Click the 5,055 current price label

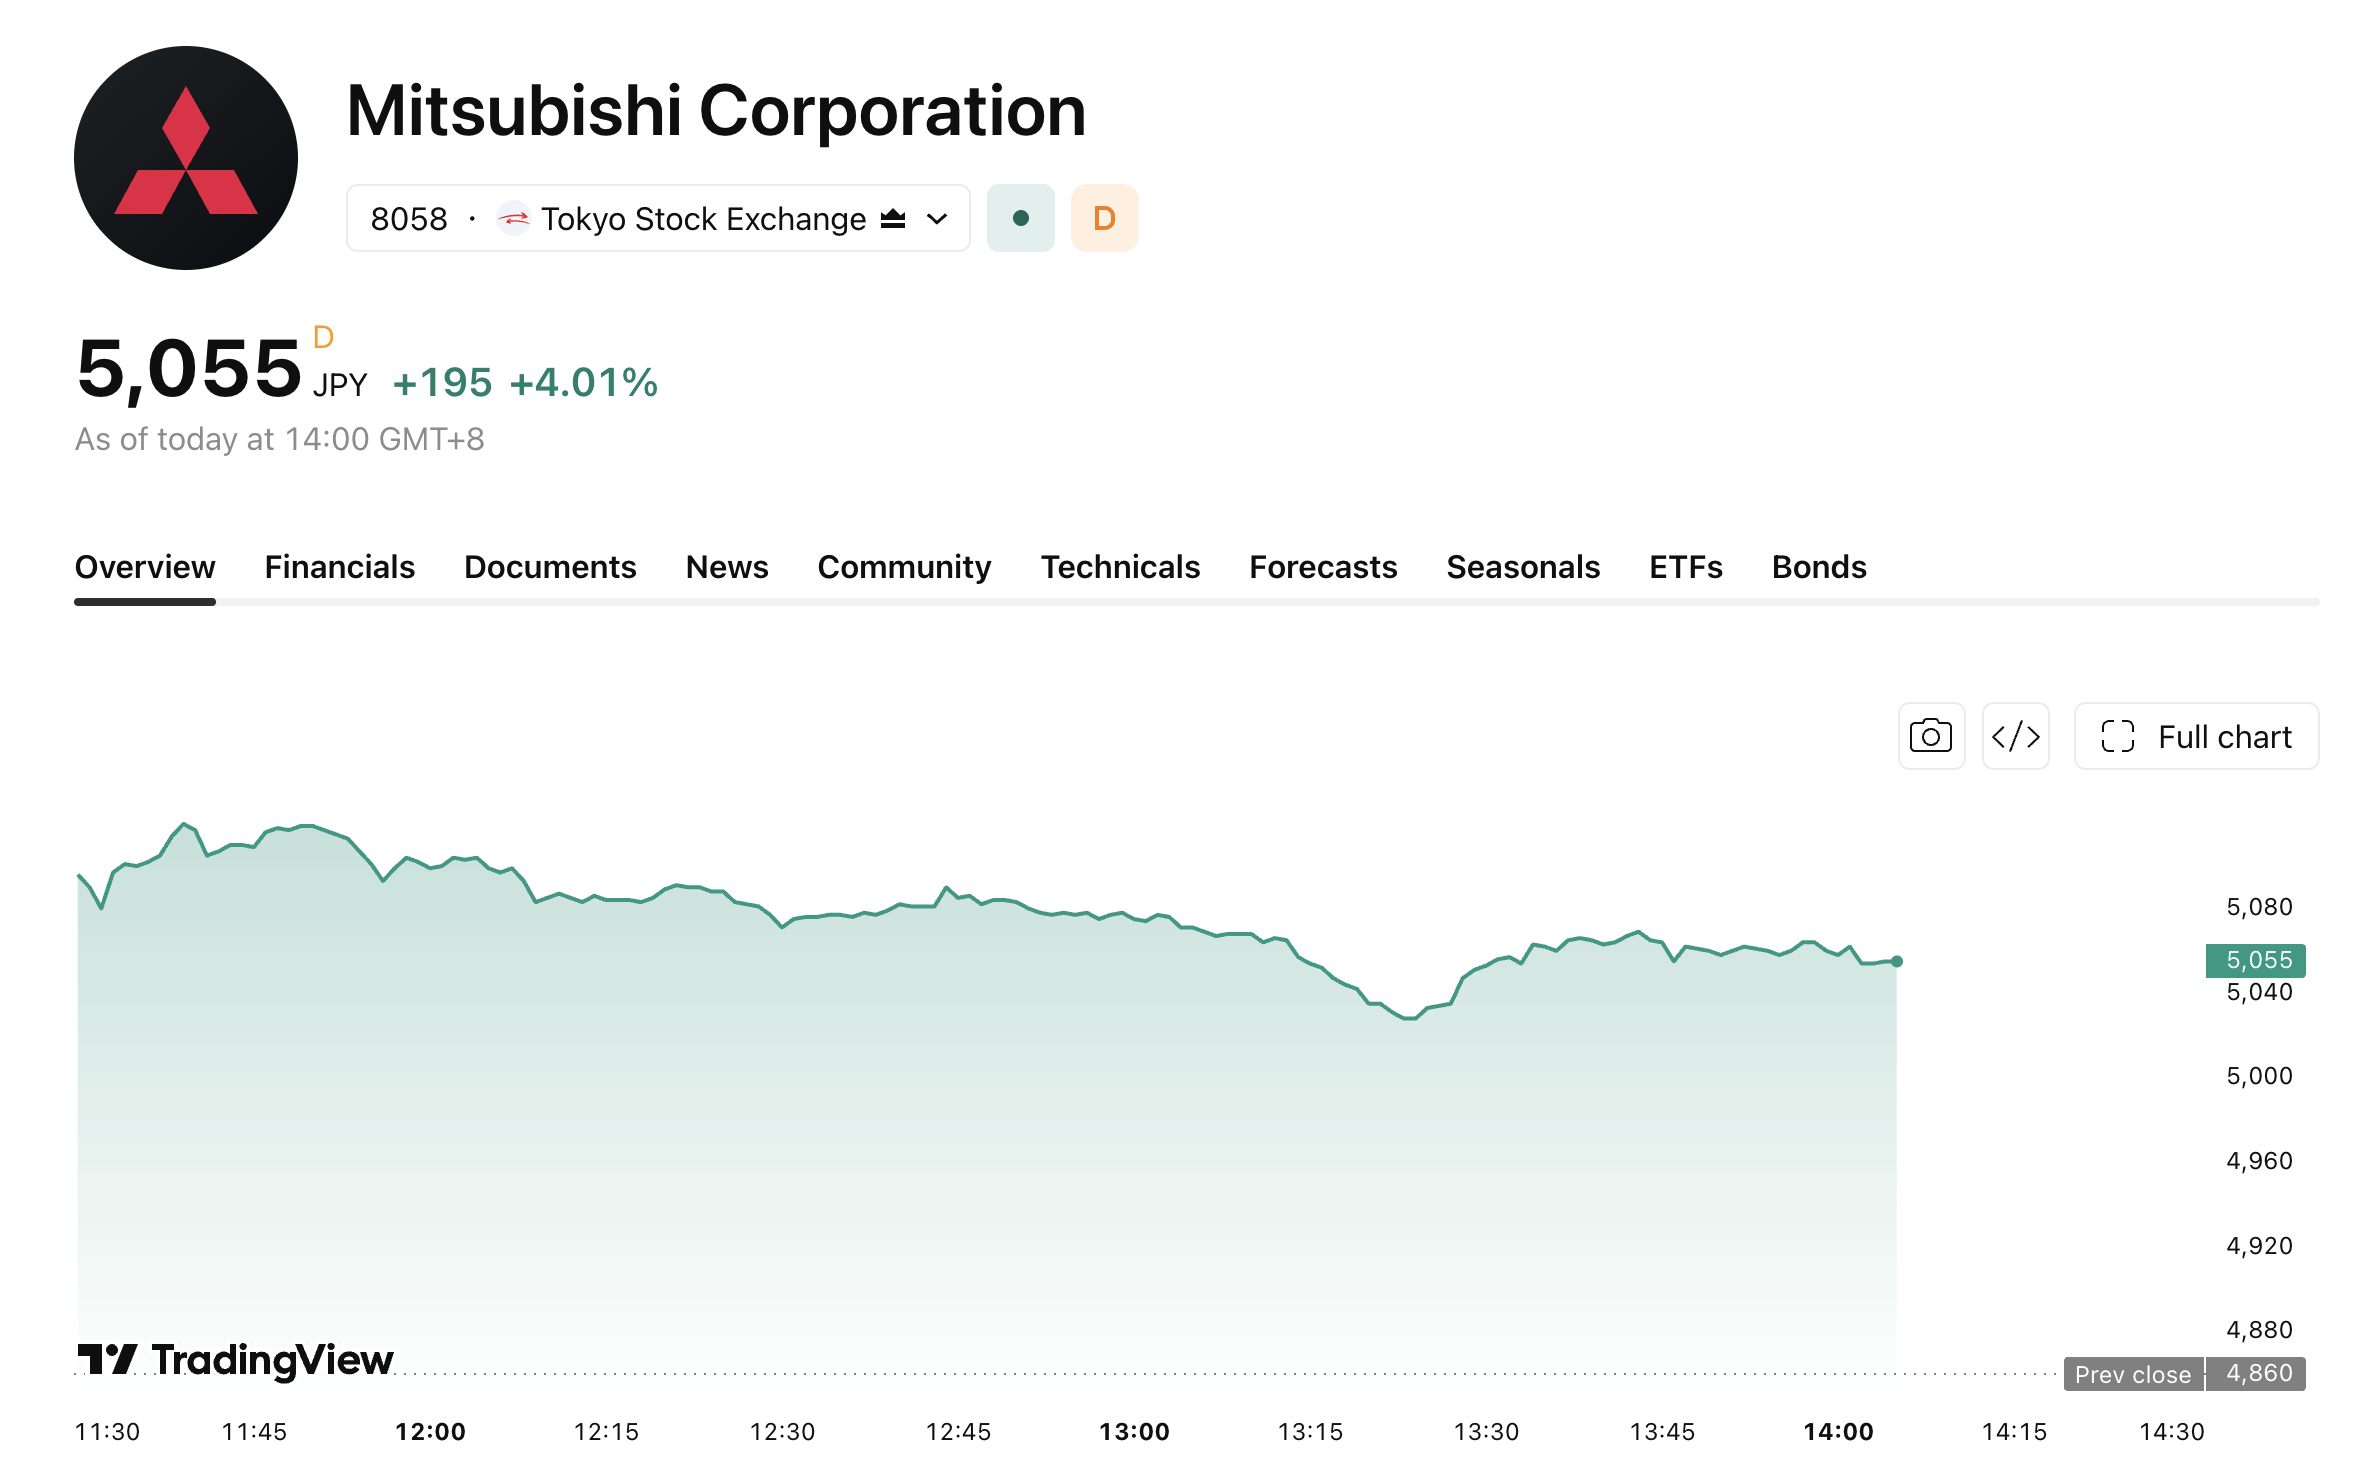tap(2256, 960)
